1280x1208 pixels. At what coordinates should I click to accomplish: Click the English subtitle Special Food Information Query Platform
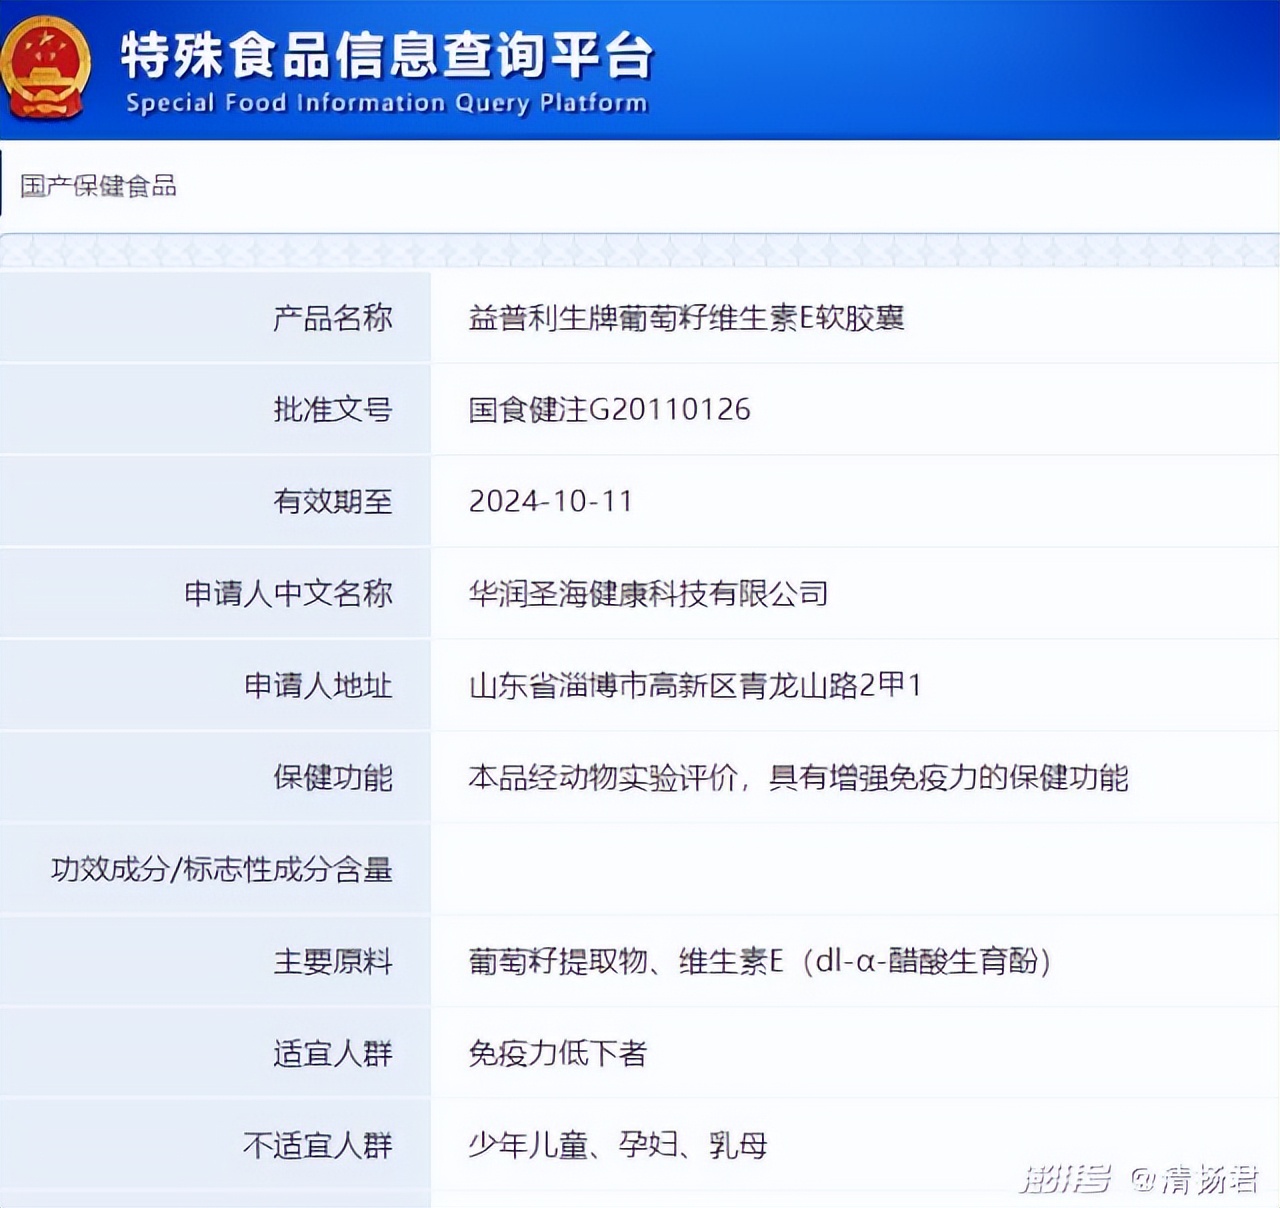pyautogui.click(x=383, y=103)
